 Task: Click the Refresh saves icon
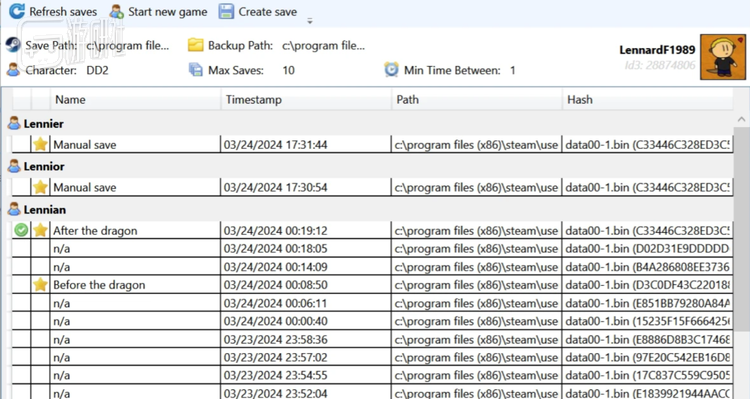17,11
